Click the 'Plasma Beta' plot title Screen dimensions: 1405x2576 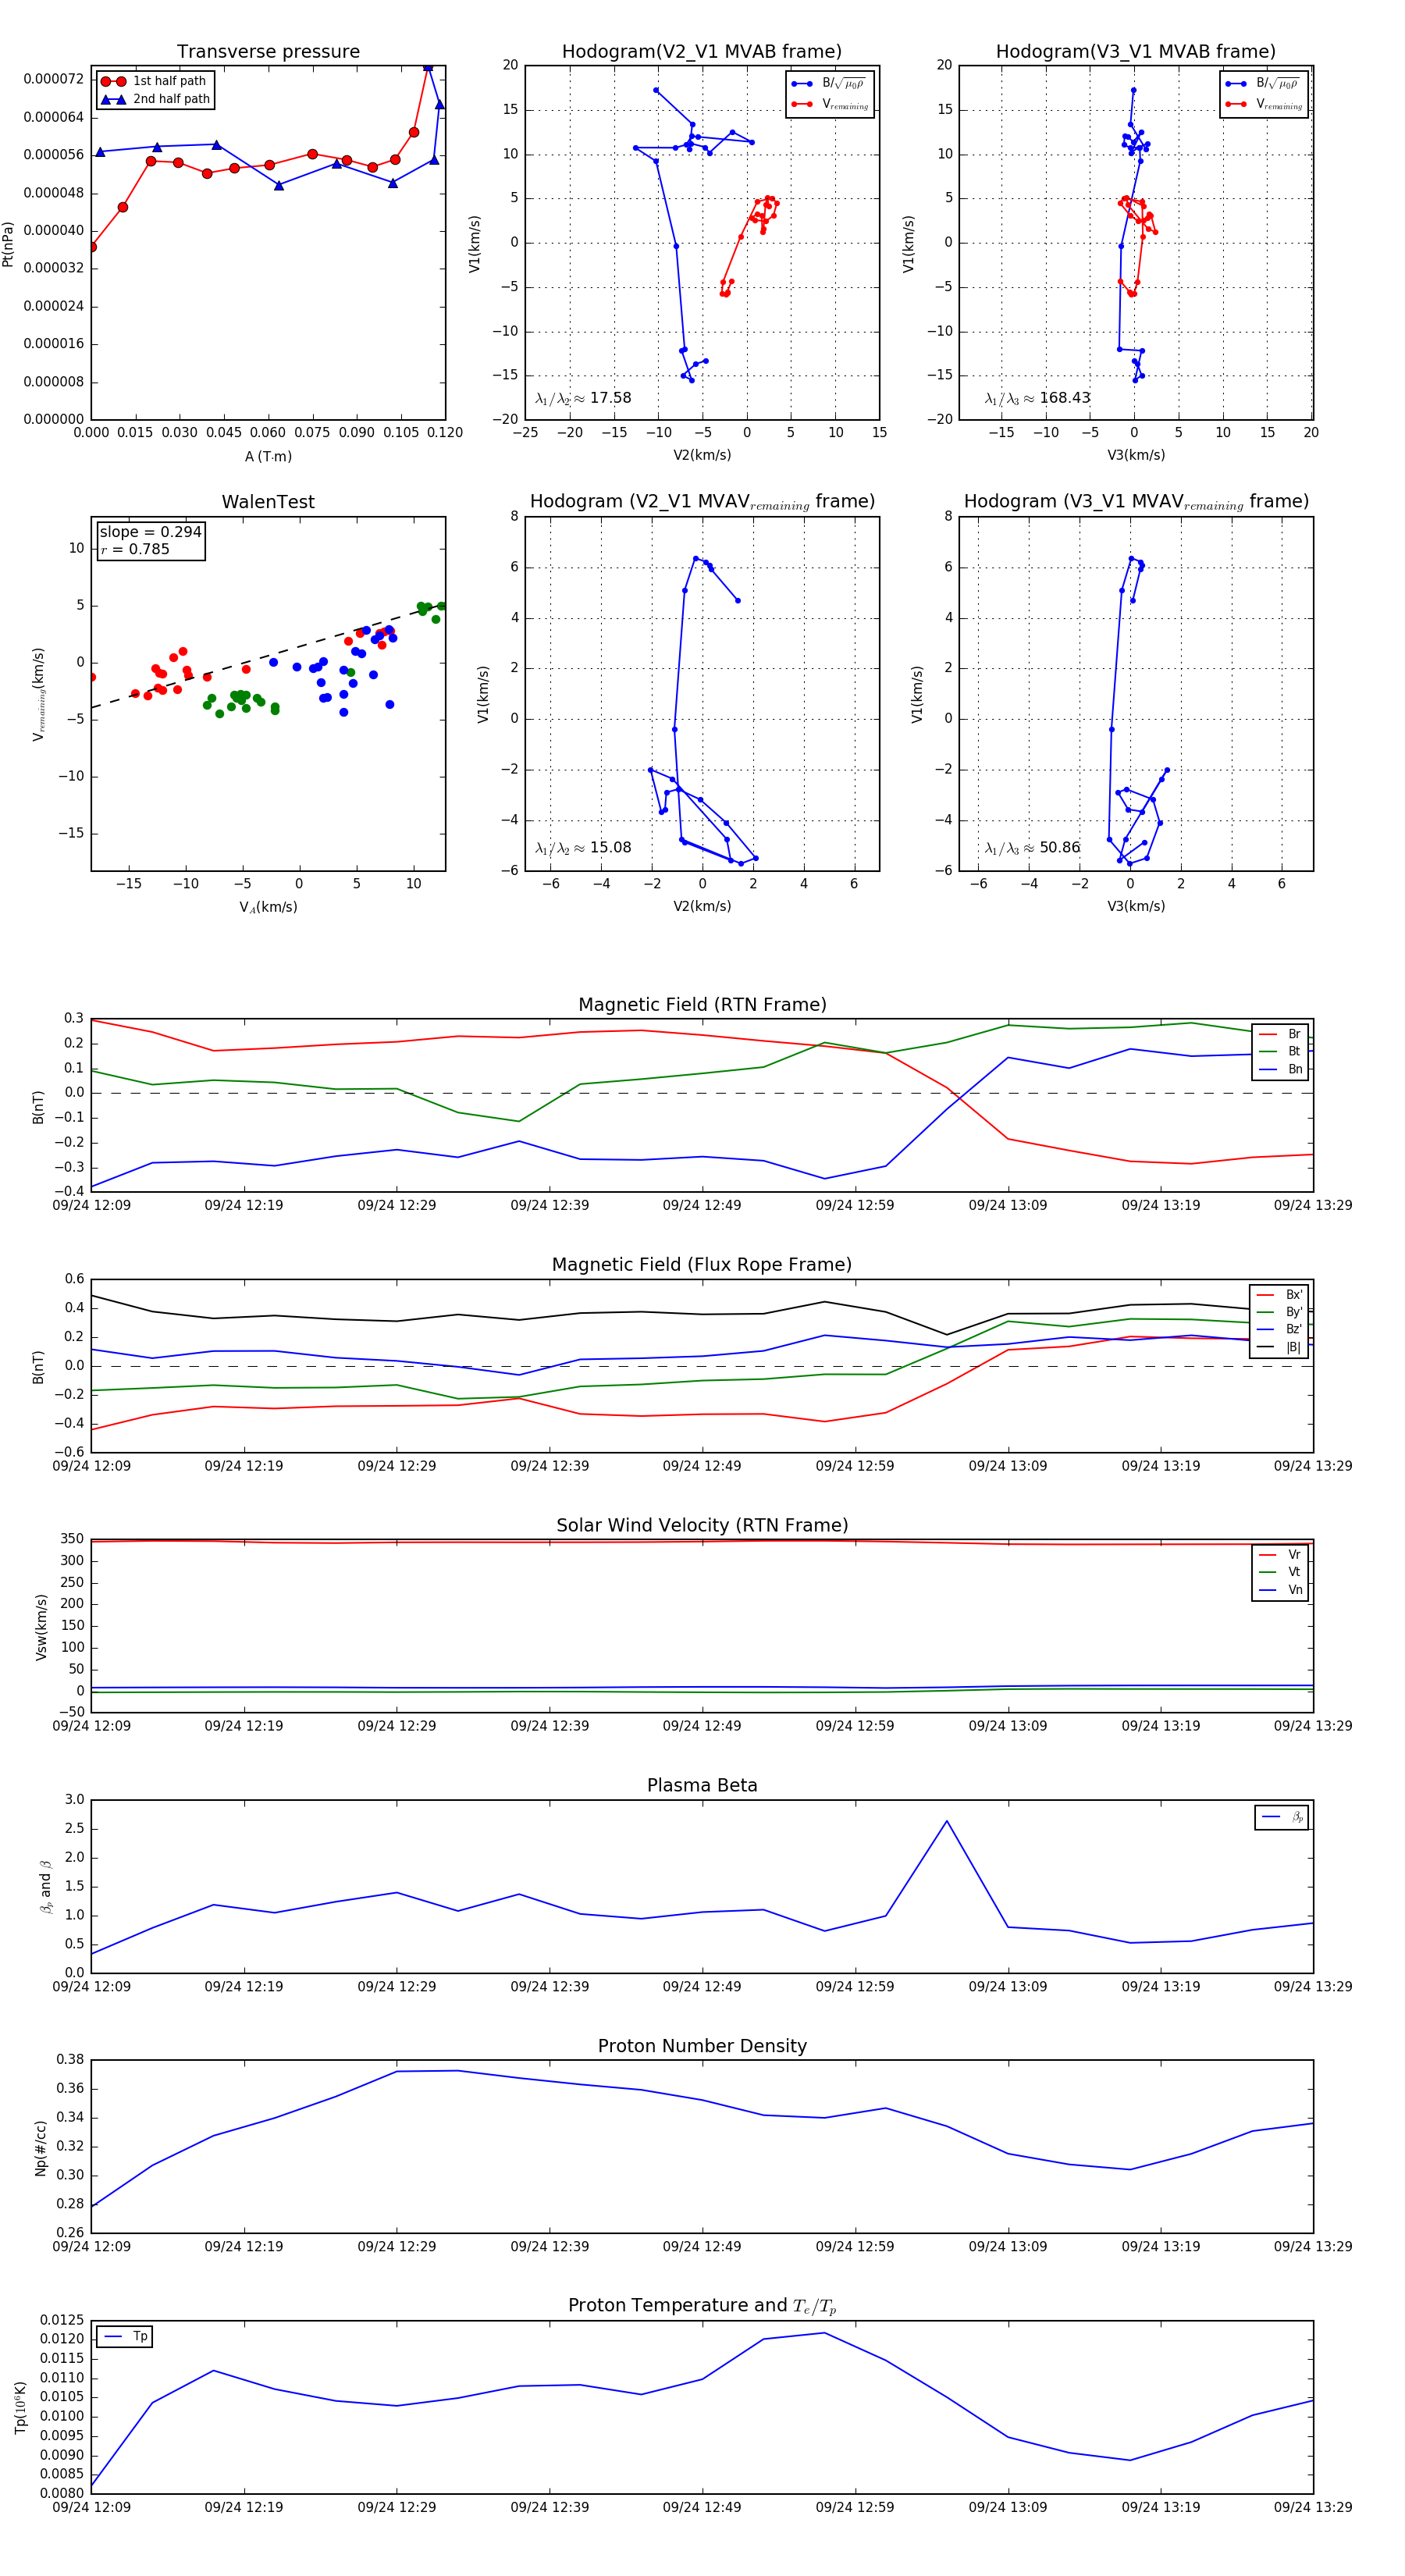pos(702,1785)
